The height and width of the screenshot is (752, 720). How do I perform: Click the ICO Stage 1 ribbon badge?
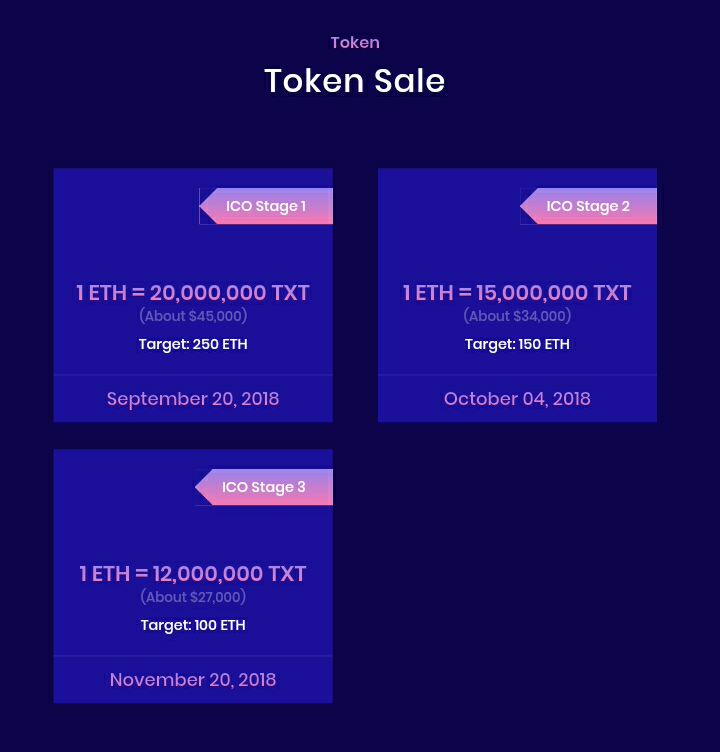point(266,206)
